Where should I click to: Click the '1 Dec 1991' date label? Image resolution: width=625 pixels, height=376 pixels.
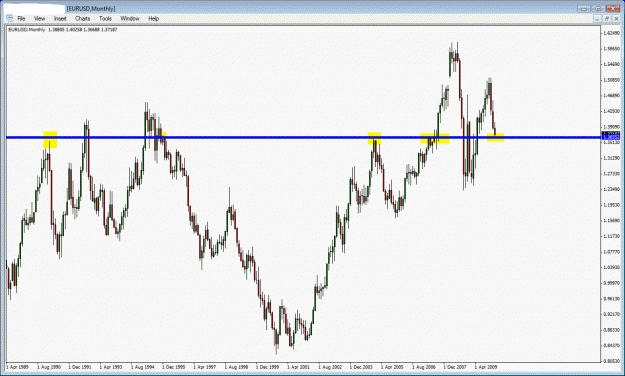coord(80,367)
